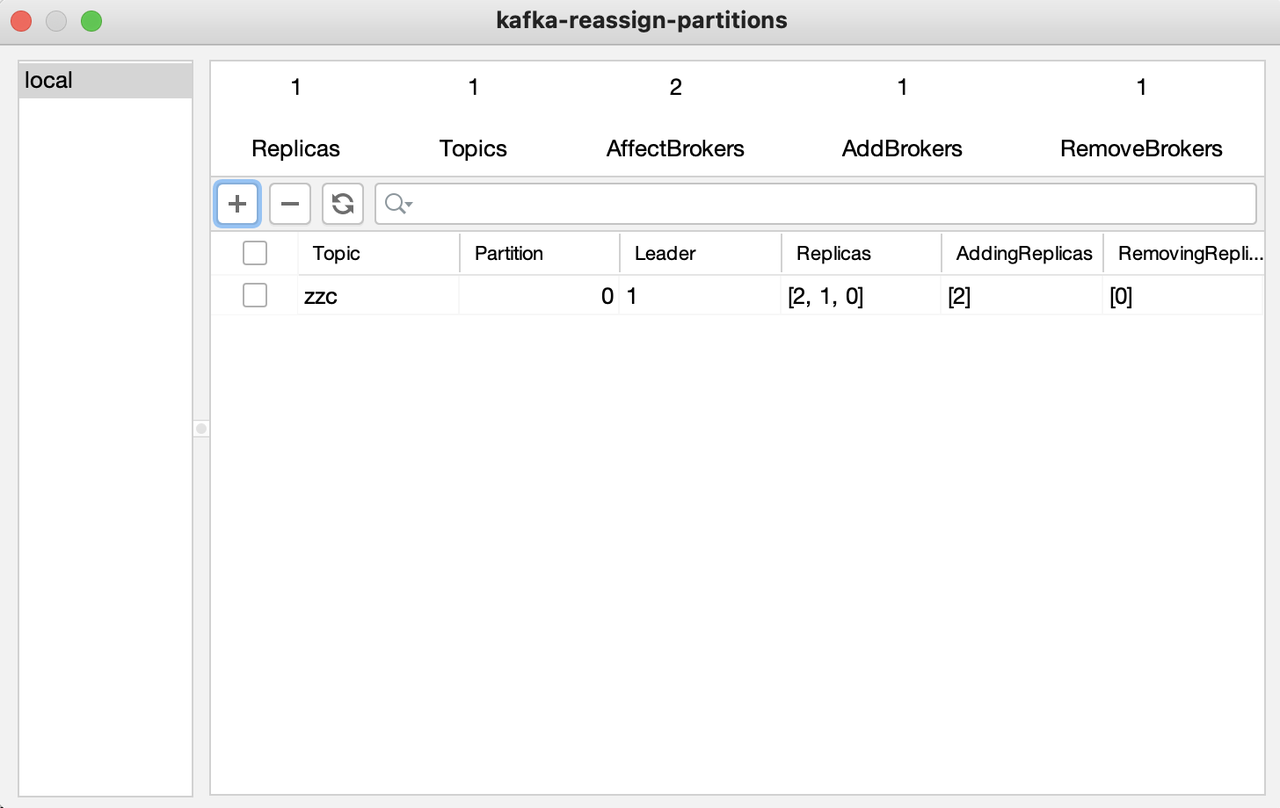Refresh the partition reassignment list

click(342, 203)
